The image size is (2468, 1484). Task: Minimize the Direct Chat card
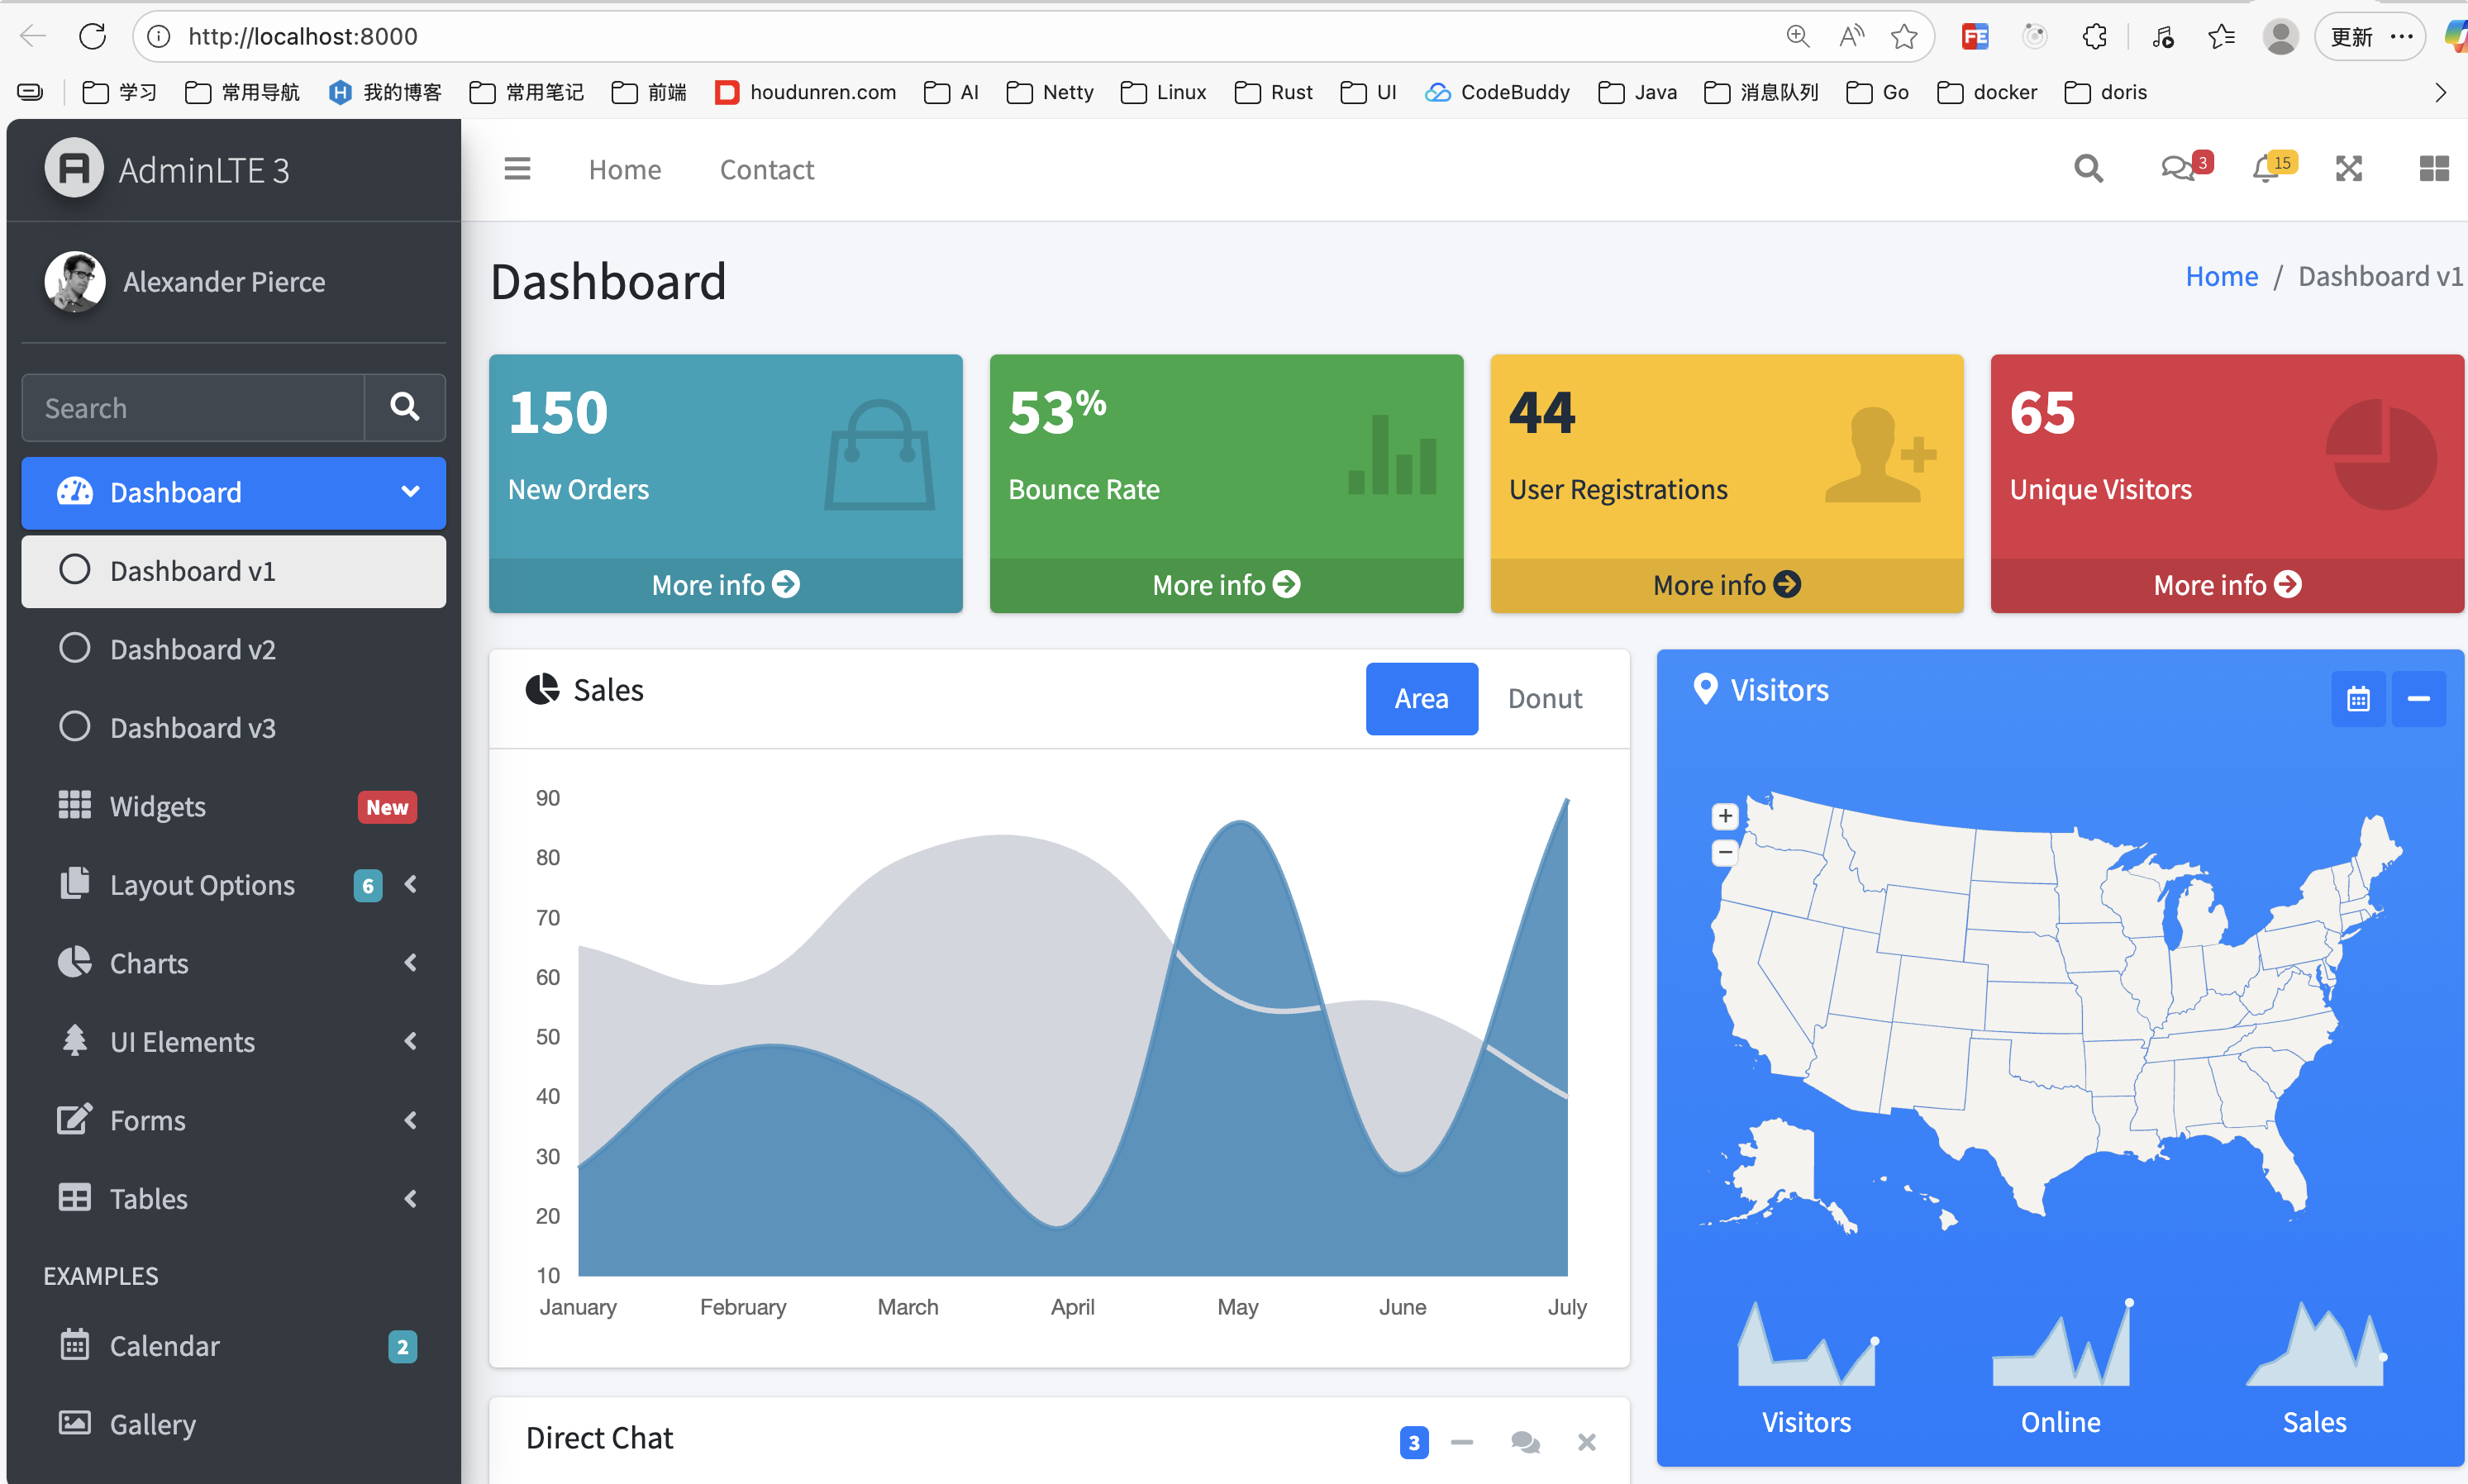click(x=1462, y=1442)
